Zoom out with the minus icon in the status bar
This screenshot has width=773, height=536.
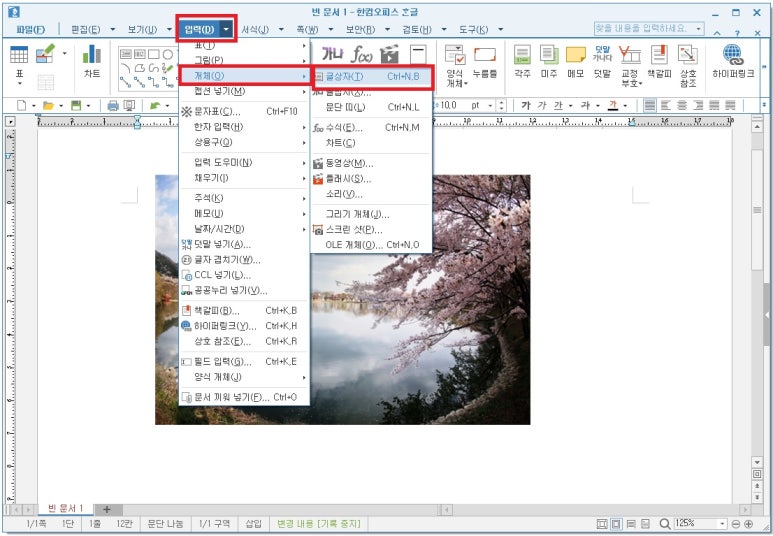736,524
